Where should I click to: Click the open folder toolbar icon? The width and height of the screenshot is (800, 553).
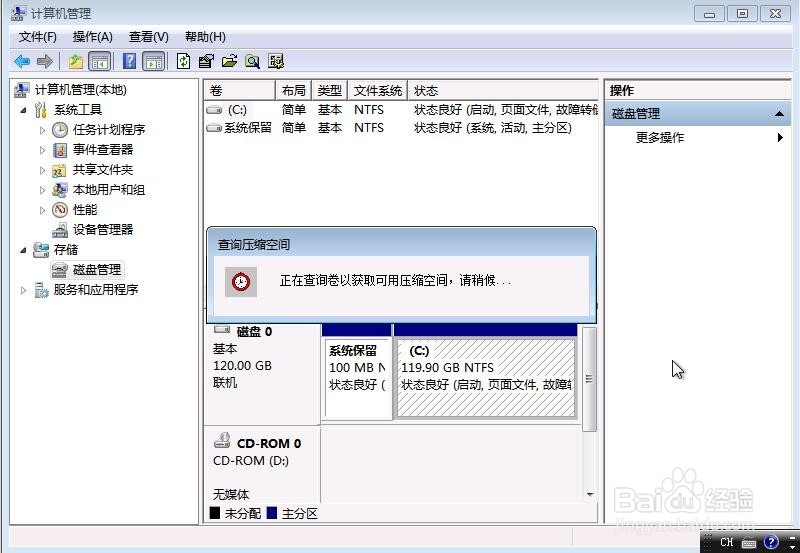[230, 62]
